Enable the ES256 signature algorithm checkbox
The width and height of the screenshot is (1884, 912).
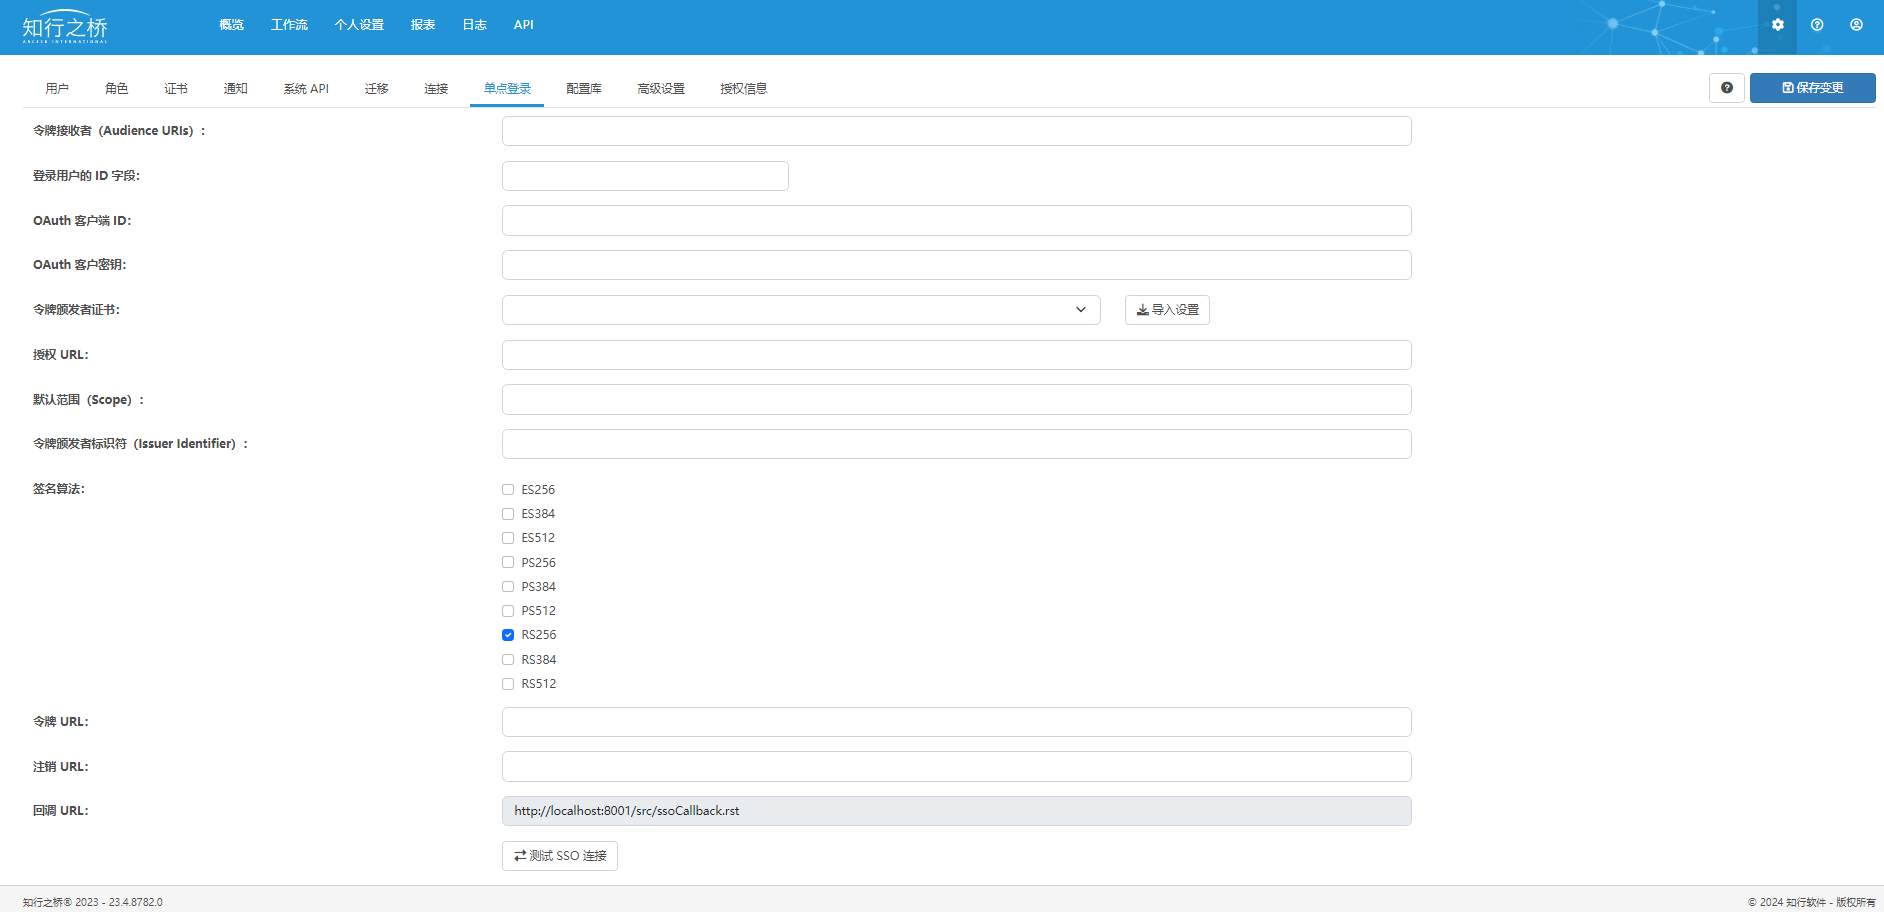click(508, 490)
